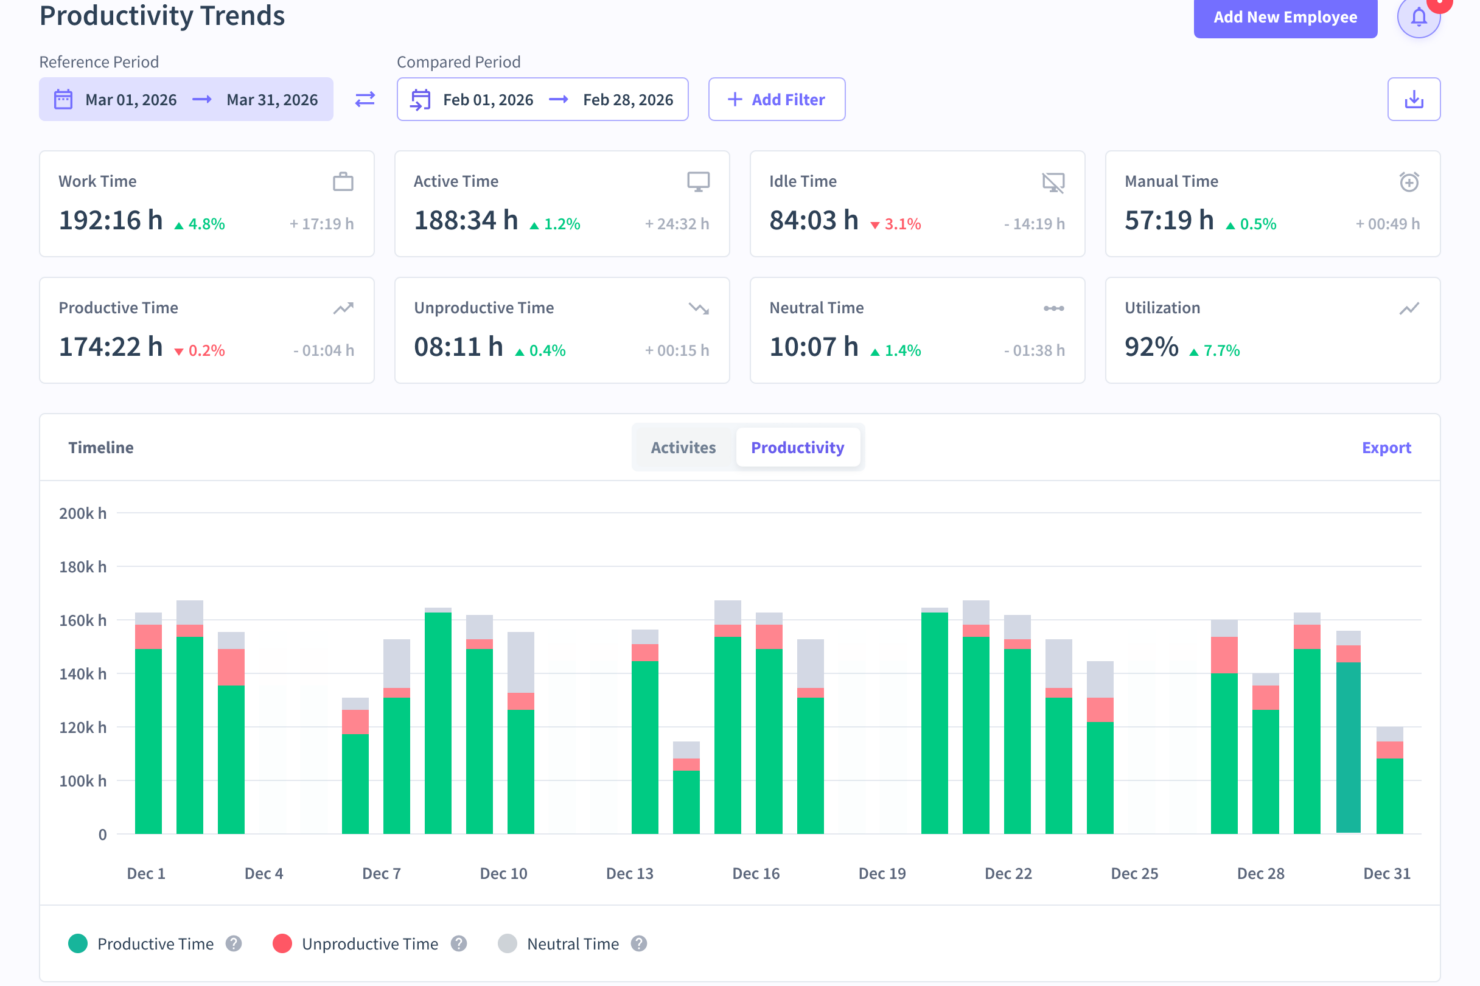The width and height of the screenshot is (1480, 986).
Task: Switch to the Activites tab
Action: tap(683, 447)
